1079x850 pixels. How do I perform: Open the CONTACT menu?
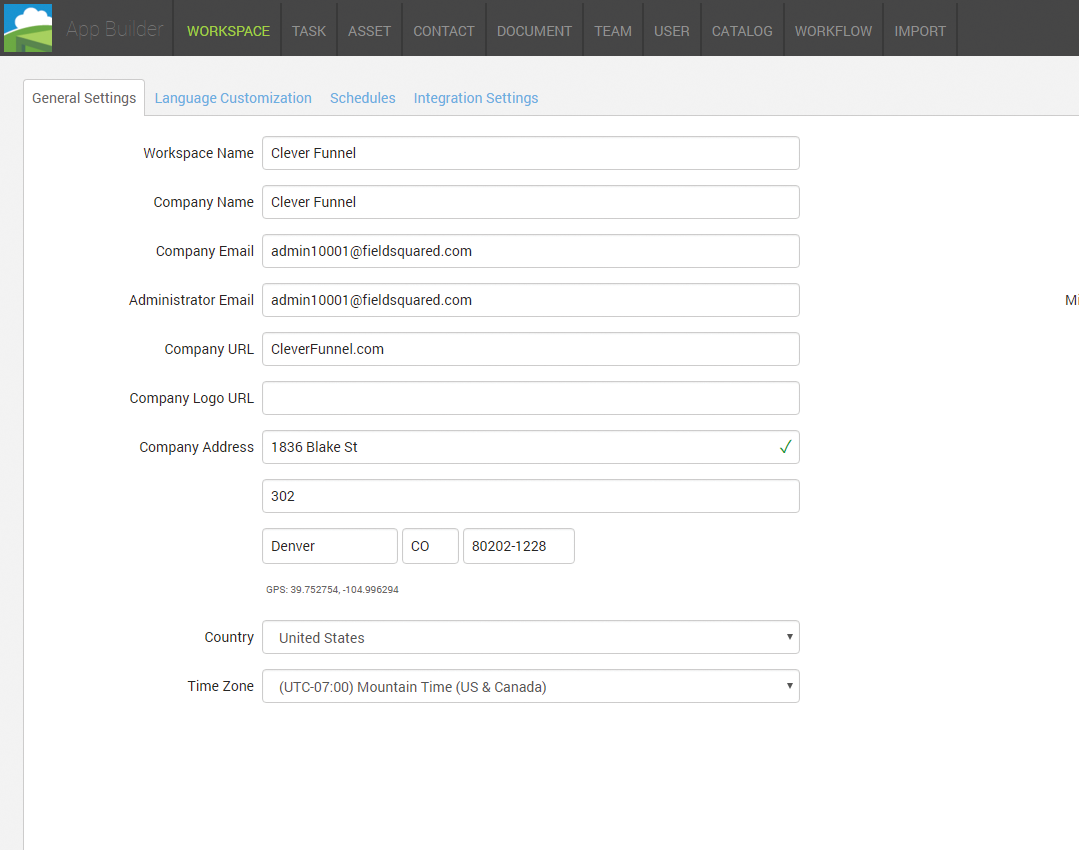(x=444, y=31)
